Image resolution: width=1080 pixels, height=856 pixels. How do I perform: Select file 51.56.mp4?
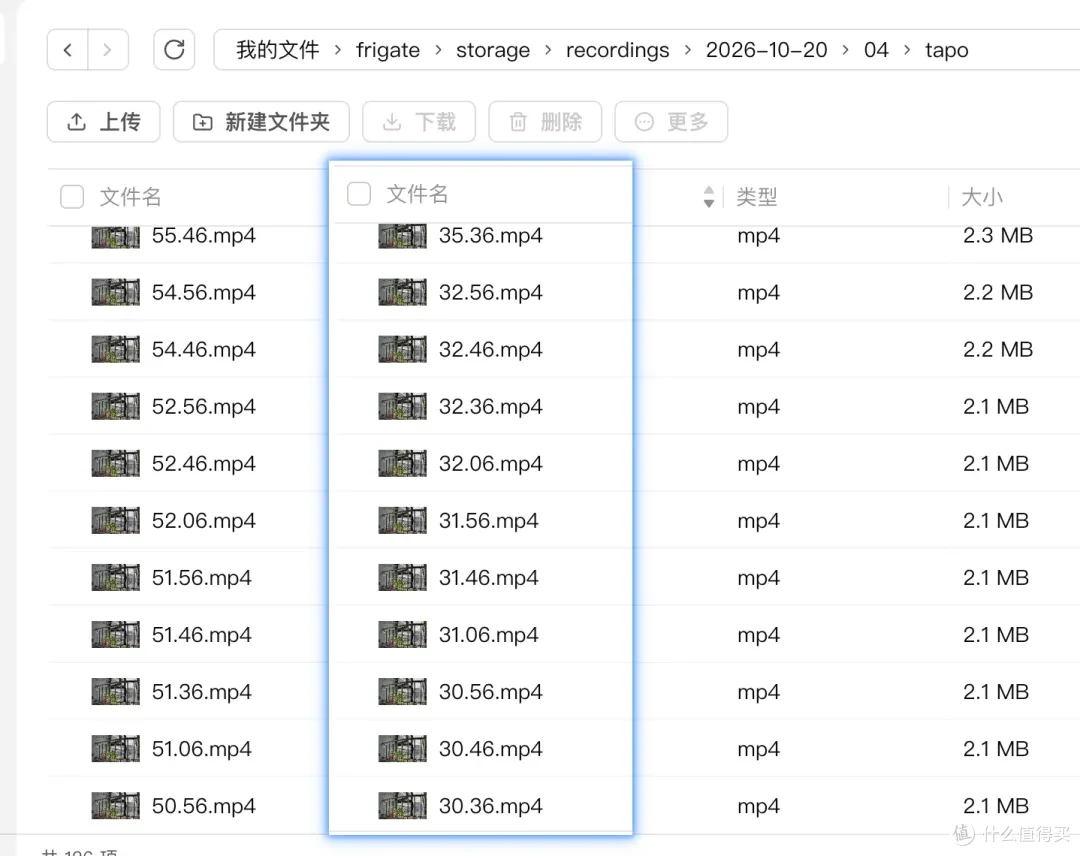[202, 578]
